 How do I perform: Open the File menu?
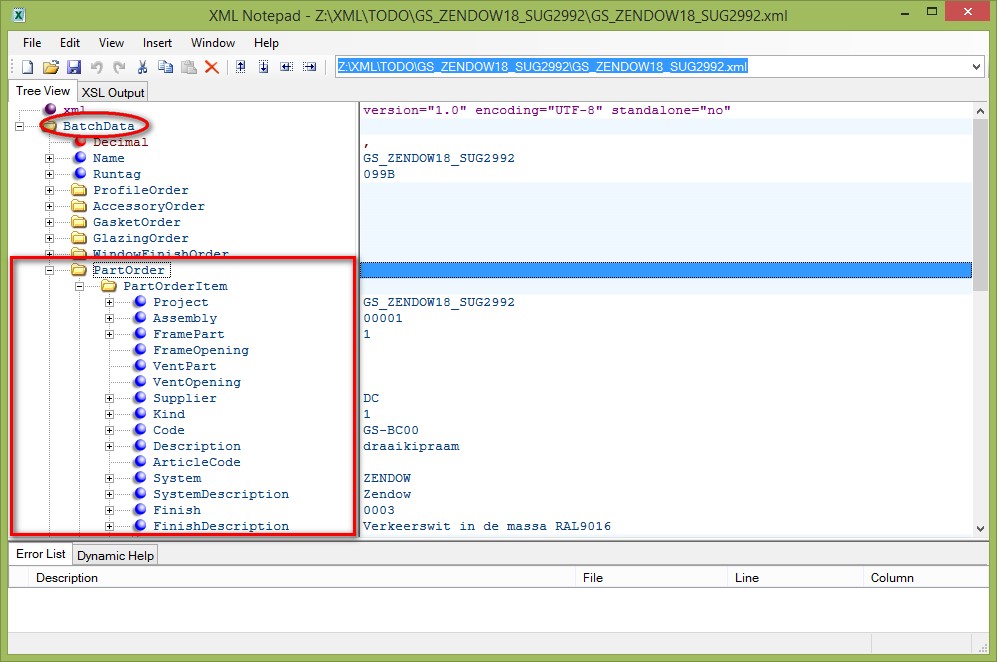(32, 43)
